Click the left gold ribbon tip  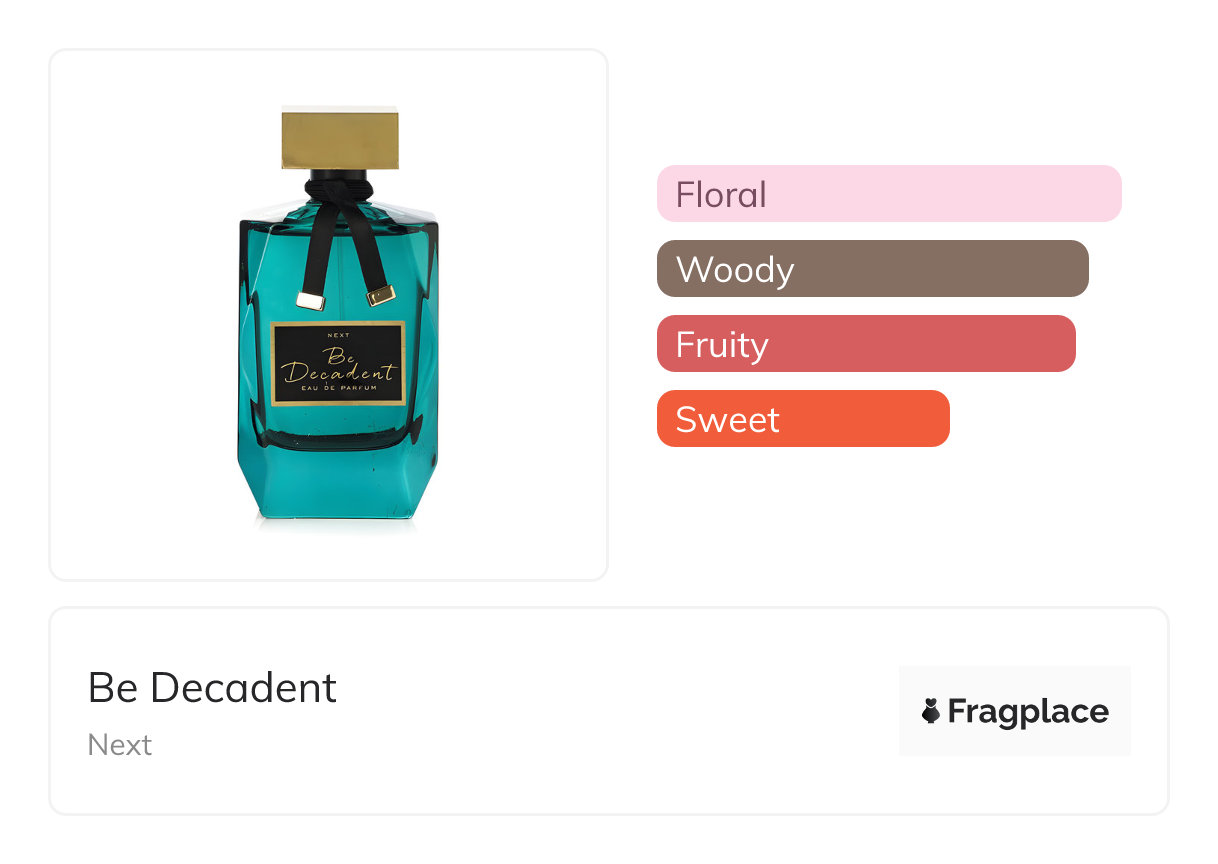[x=310, y=300]
